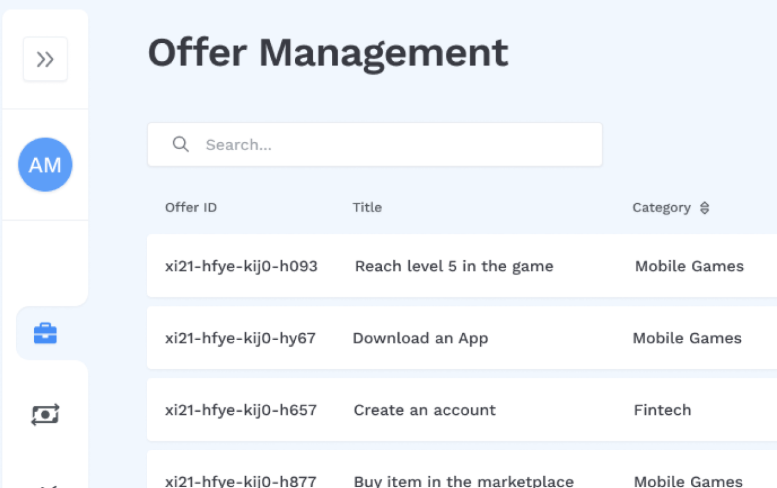Expand the sidebar with double-chevron button
The height and width of the screenshot is (488, 777).
tap(45, 59)
